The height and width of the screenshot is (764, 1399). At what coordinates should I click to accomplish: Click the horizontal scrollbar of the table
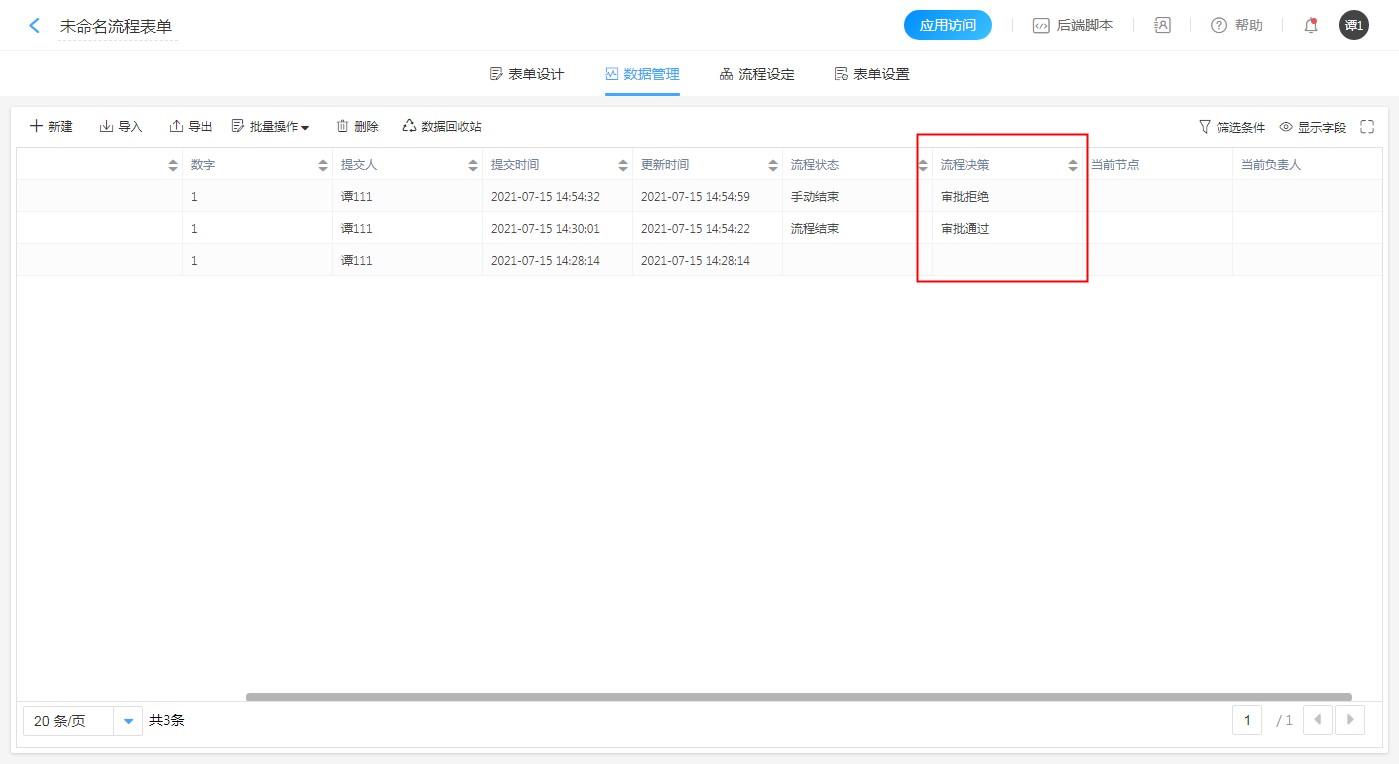pyautogui.click(x=798, y=697)
